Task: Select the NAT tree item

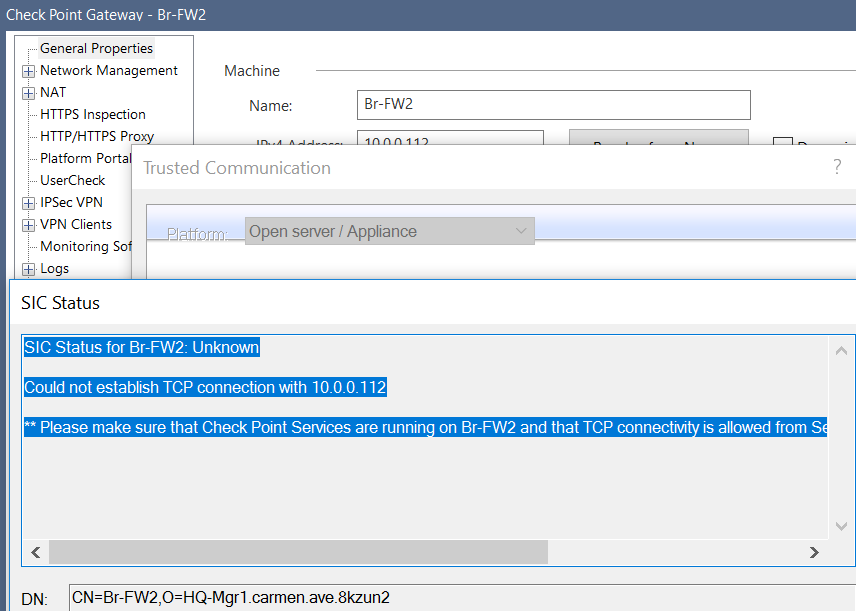Action: (x=53, y=92)
